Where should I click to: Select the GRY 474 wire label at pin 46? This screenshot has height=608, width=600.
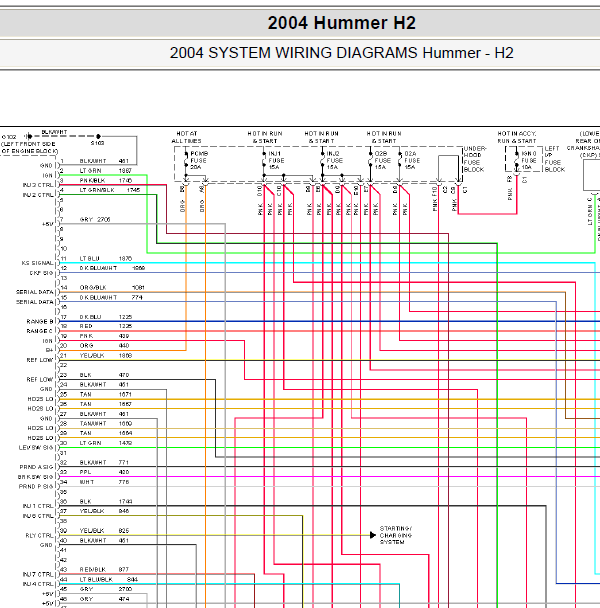104,599
